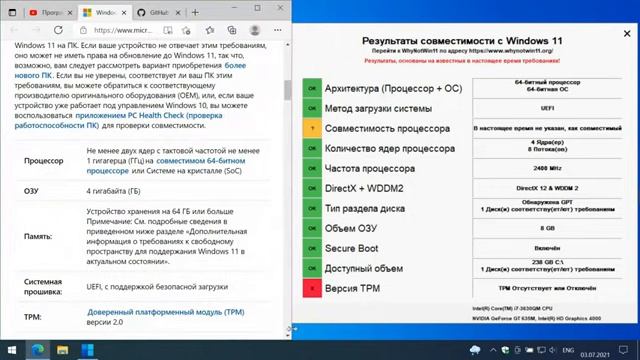Select the Intel Core i7-3630QM CPU text
Viewport: 640px width, 360px height.
click(x=512, y=309)
